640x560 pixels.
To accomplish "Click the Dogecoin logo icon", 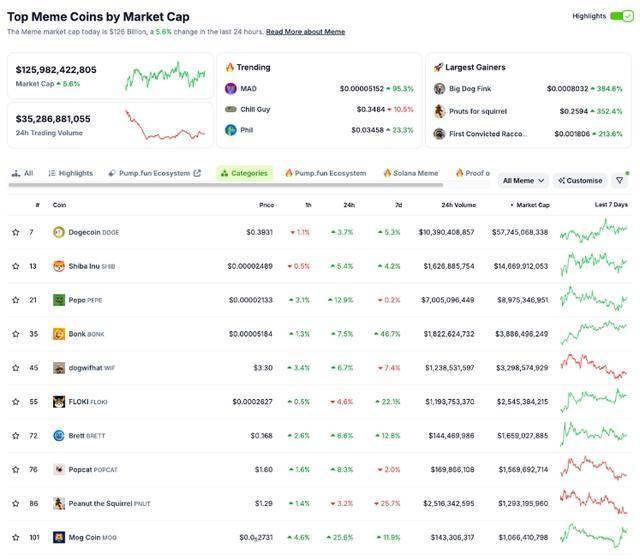I will point(59,232).
